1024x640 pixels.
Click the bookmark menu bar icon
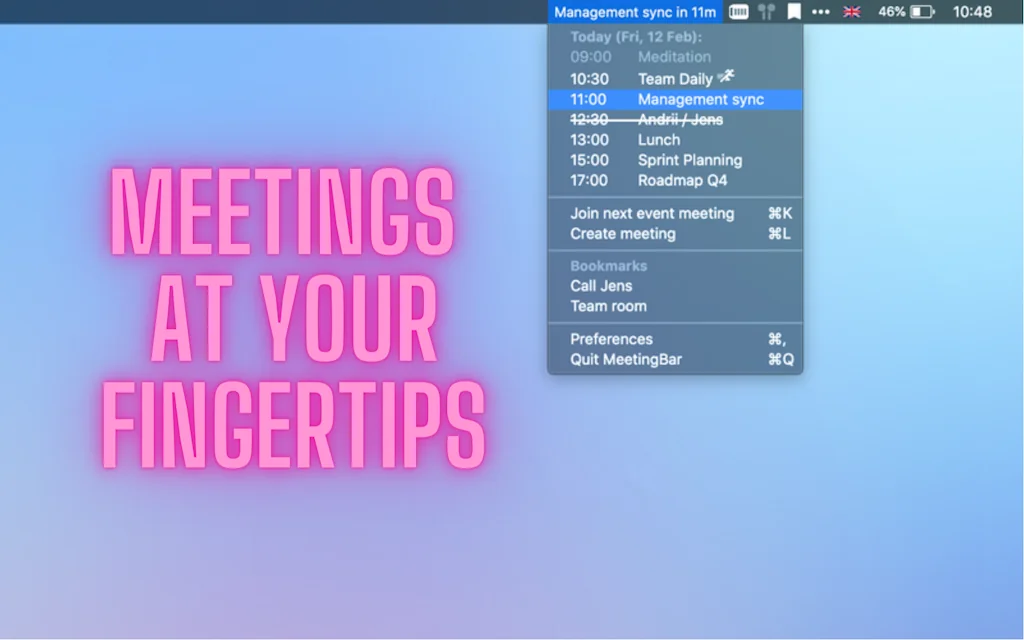click(x=793, y=12)
